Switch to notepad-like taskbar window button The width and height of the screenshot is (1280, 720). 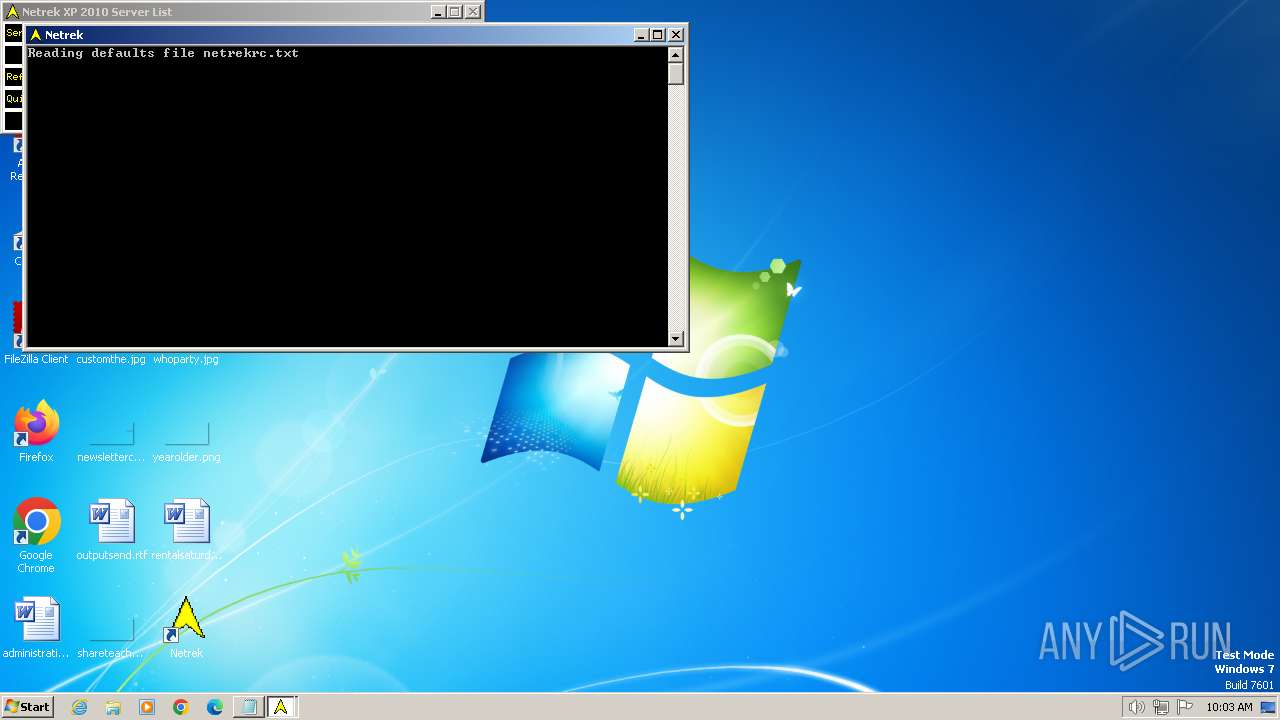(x=247, y=707)
